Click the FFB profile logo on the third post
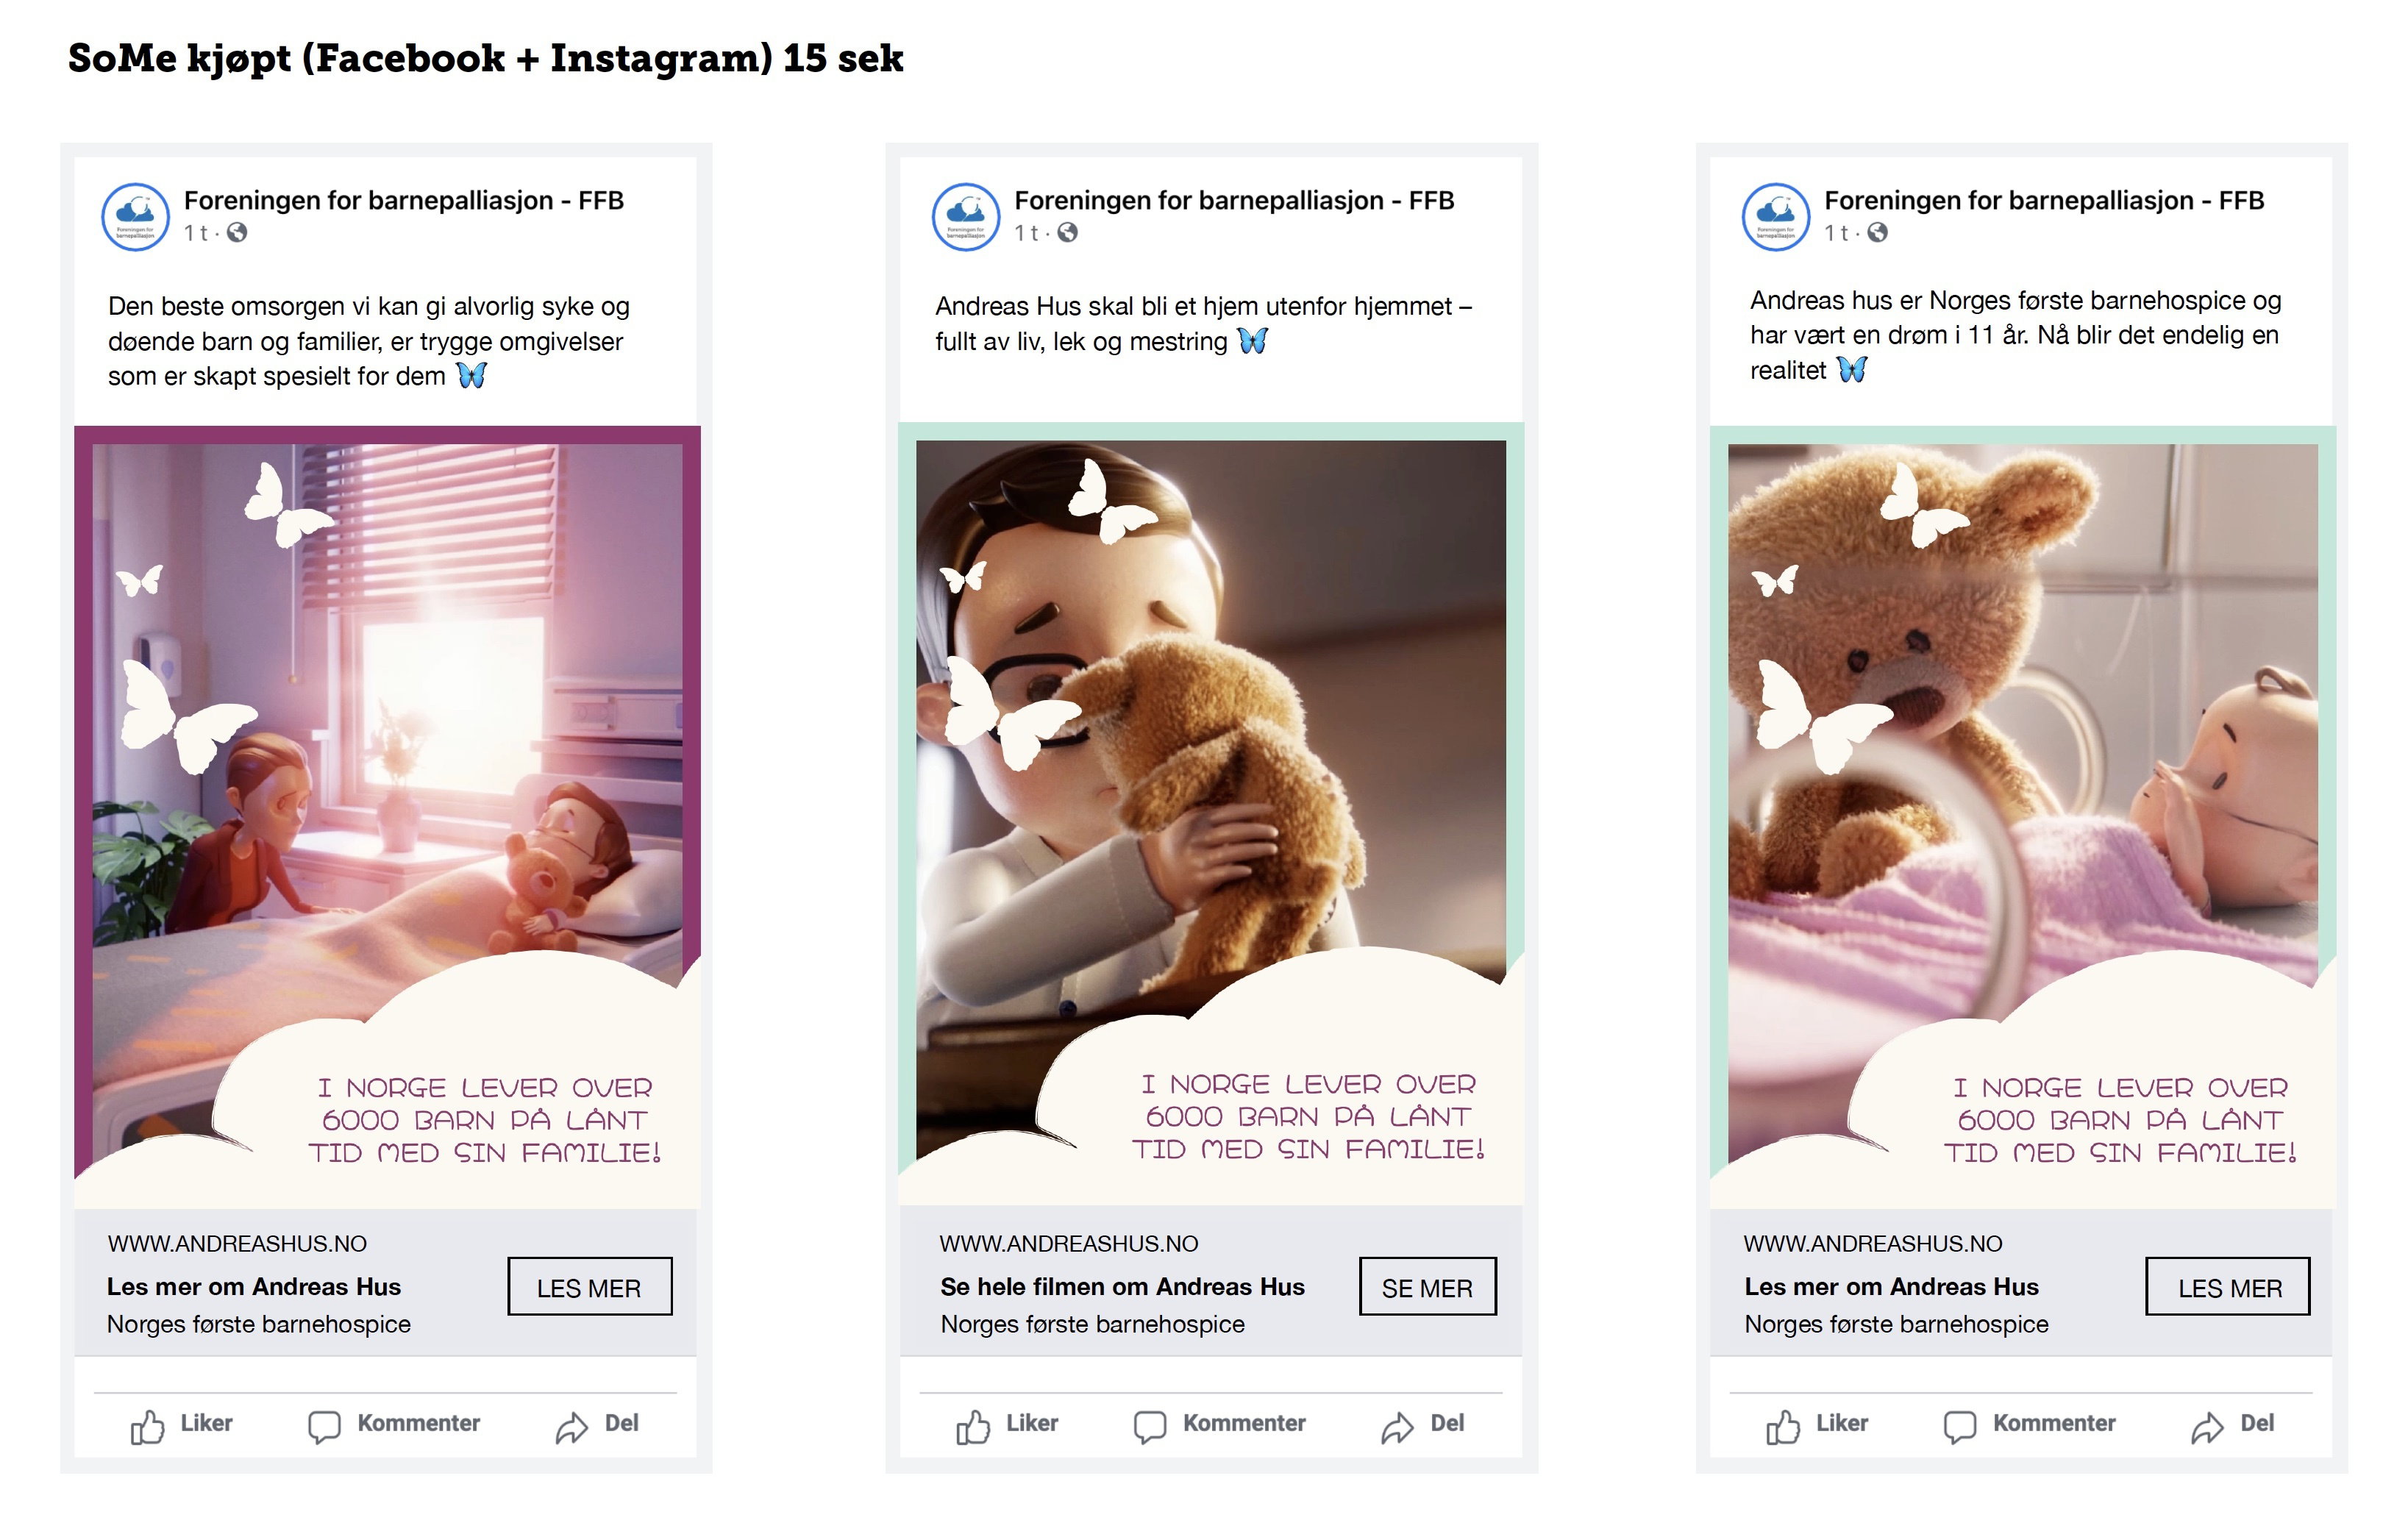This screenshot has width=2408, height=1537. [x=1775, y=216]
